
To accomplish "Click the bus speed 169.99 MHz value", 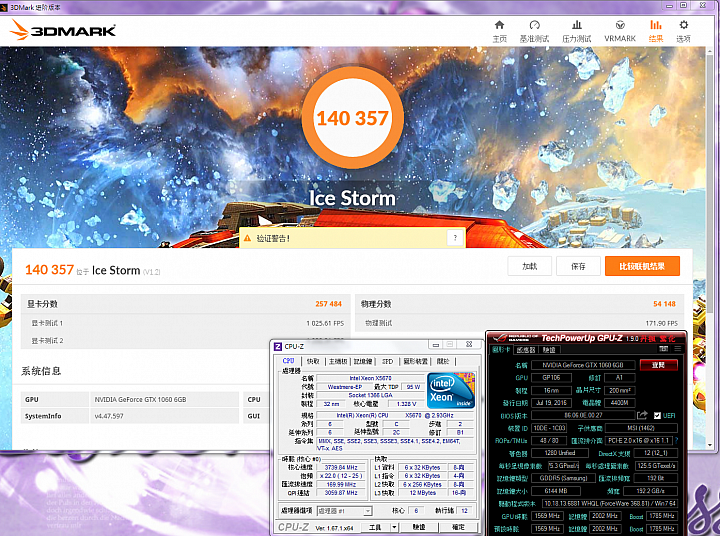I will (x=341, y=485).
